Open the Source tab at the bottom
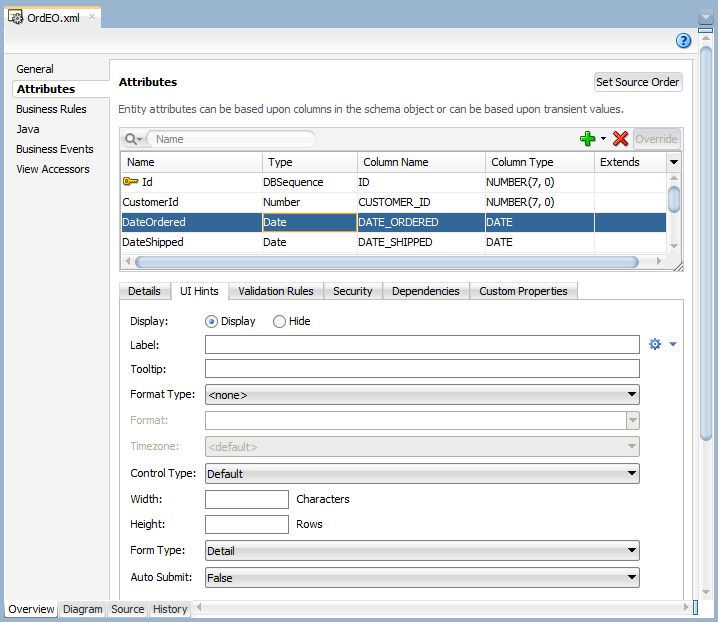 pos(128,609)
